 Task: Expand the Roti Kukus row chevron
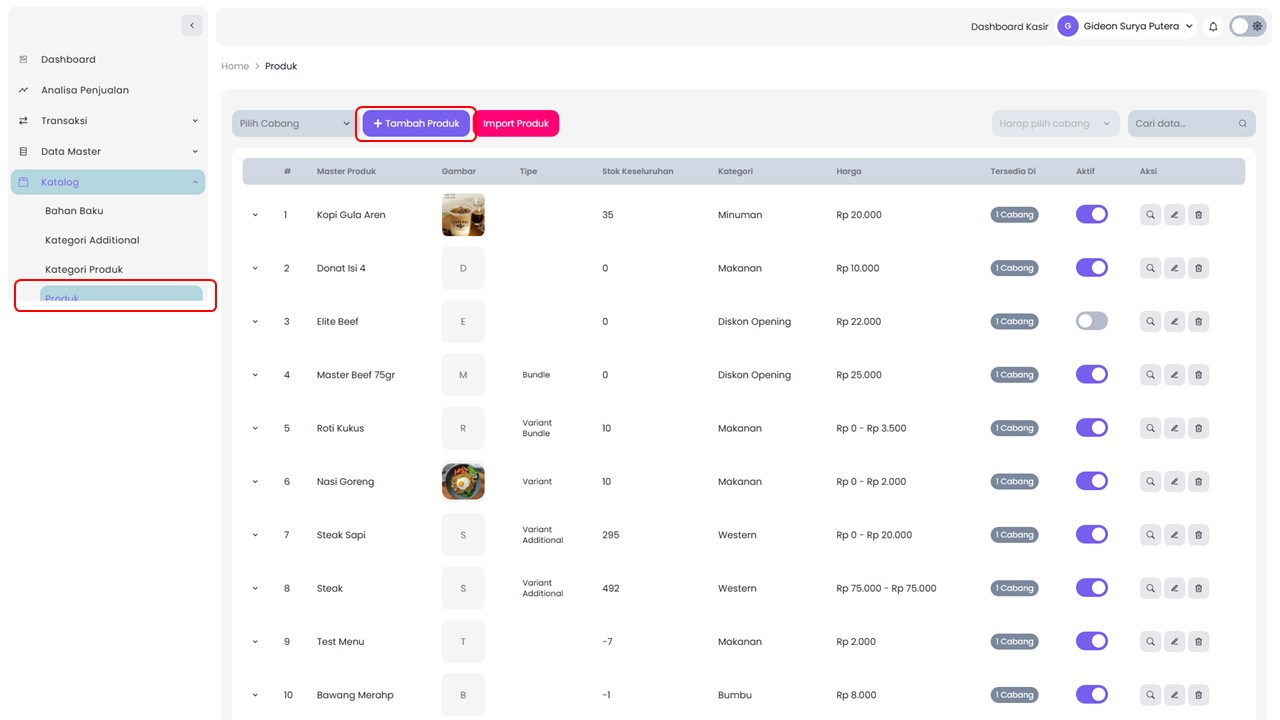coord(255,428)
